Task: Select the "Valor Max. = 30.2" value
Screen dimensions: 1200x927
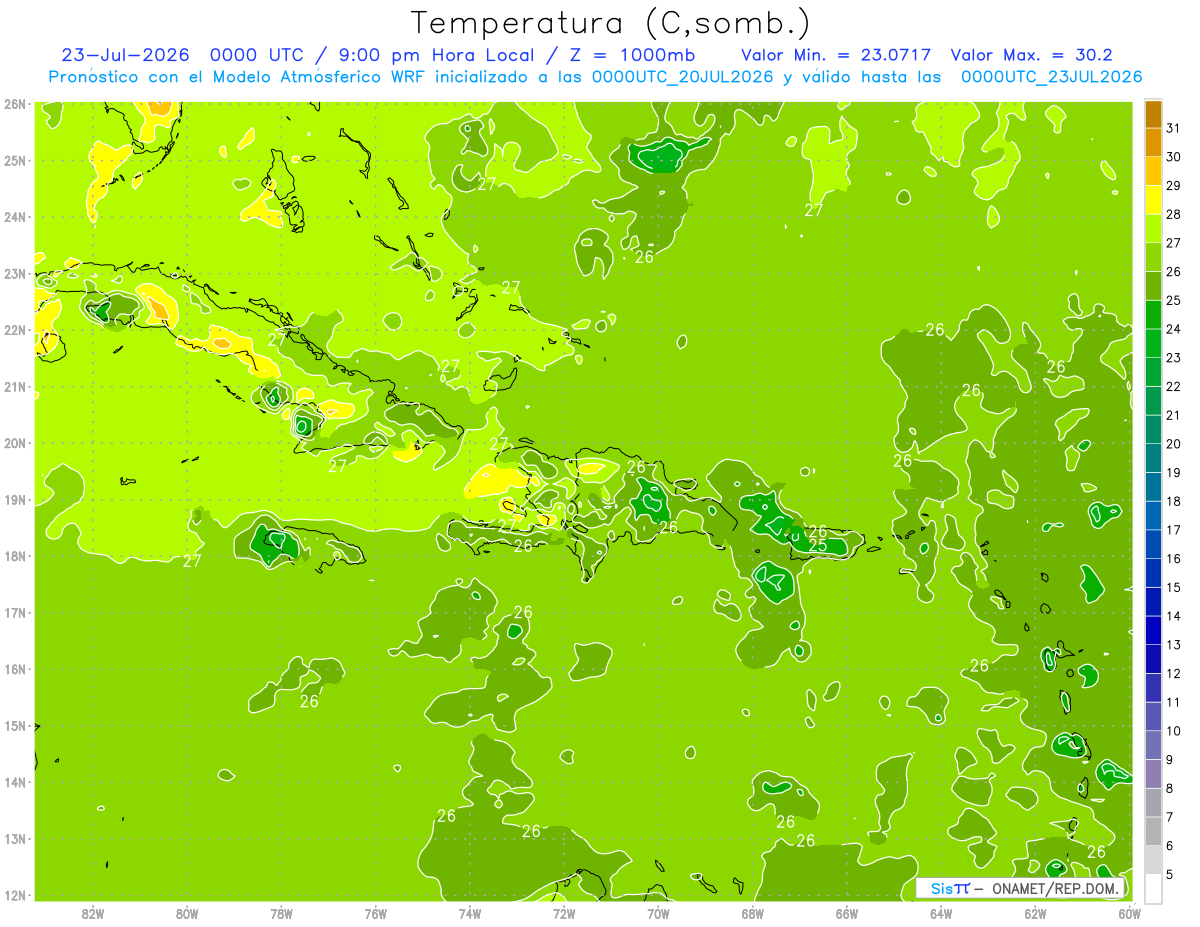Action: [x=1031, y=55]
